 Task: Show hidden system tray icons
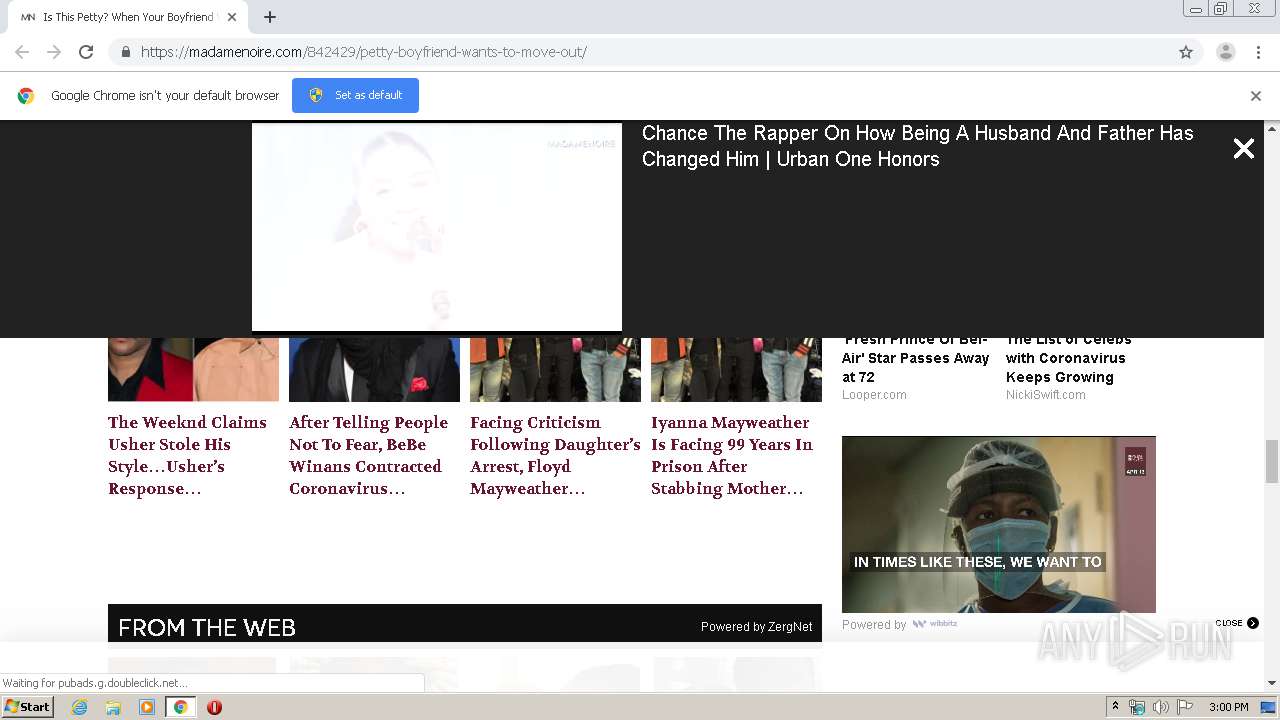click(1115, 707)
